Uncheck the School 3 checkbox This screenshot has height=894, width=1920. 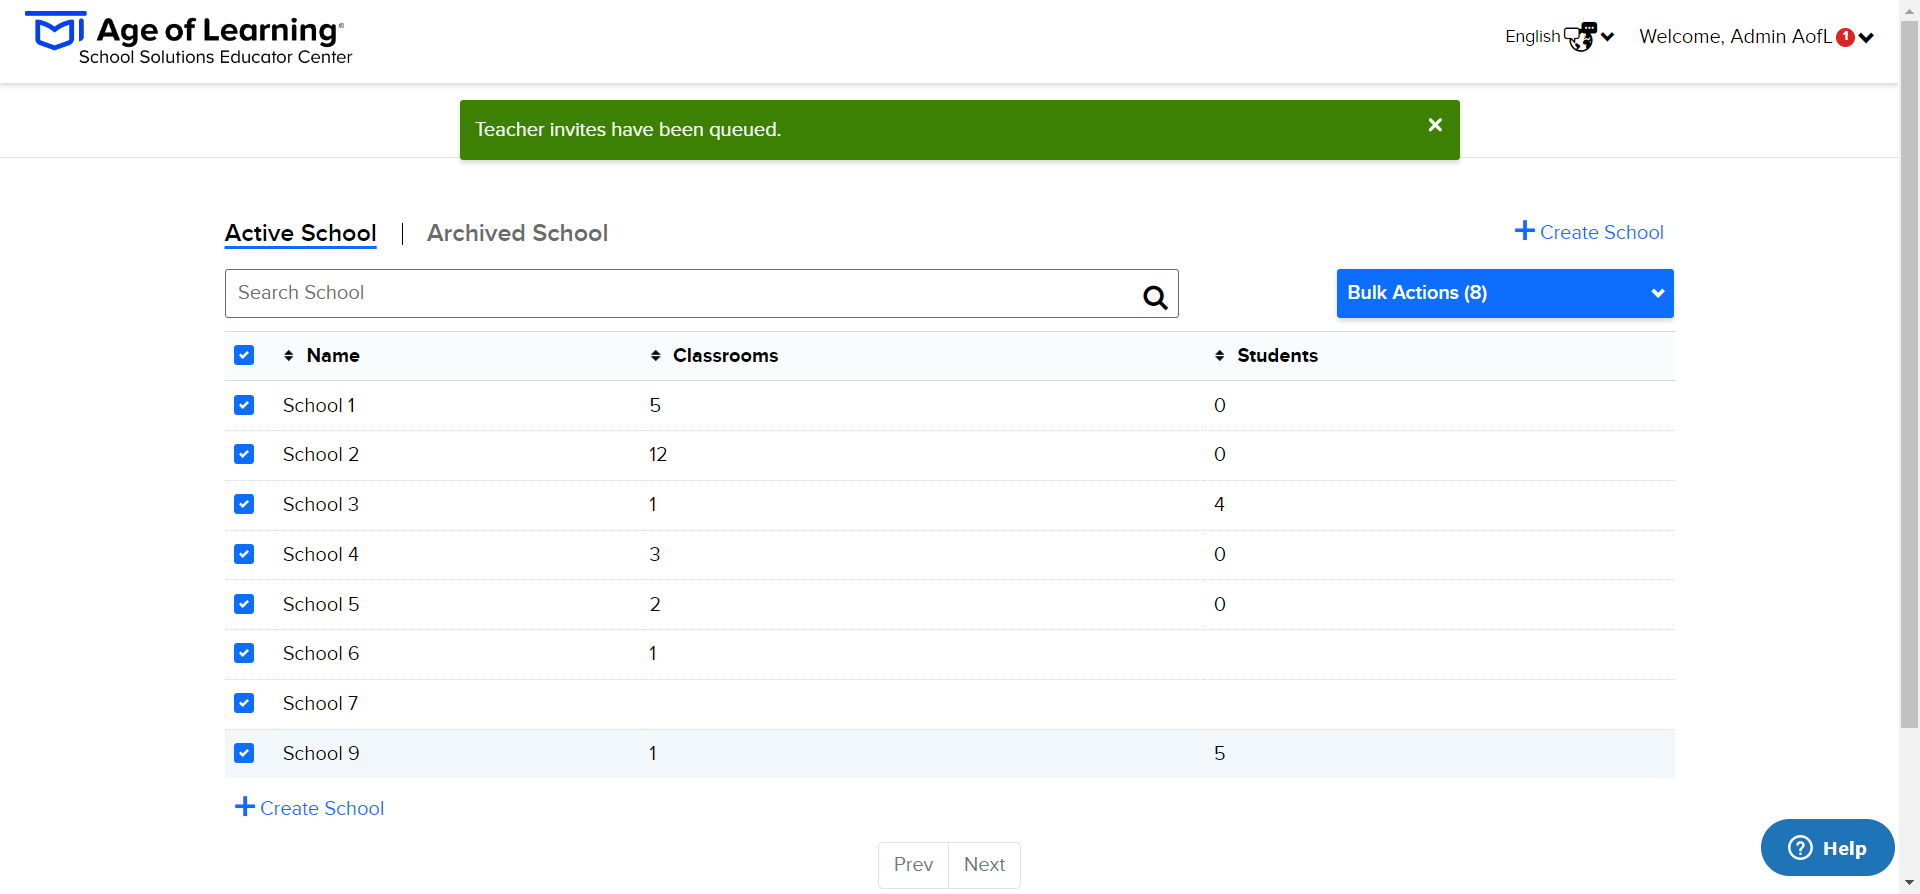244,504
